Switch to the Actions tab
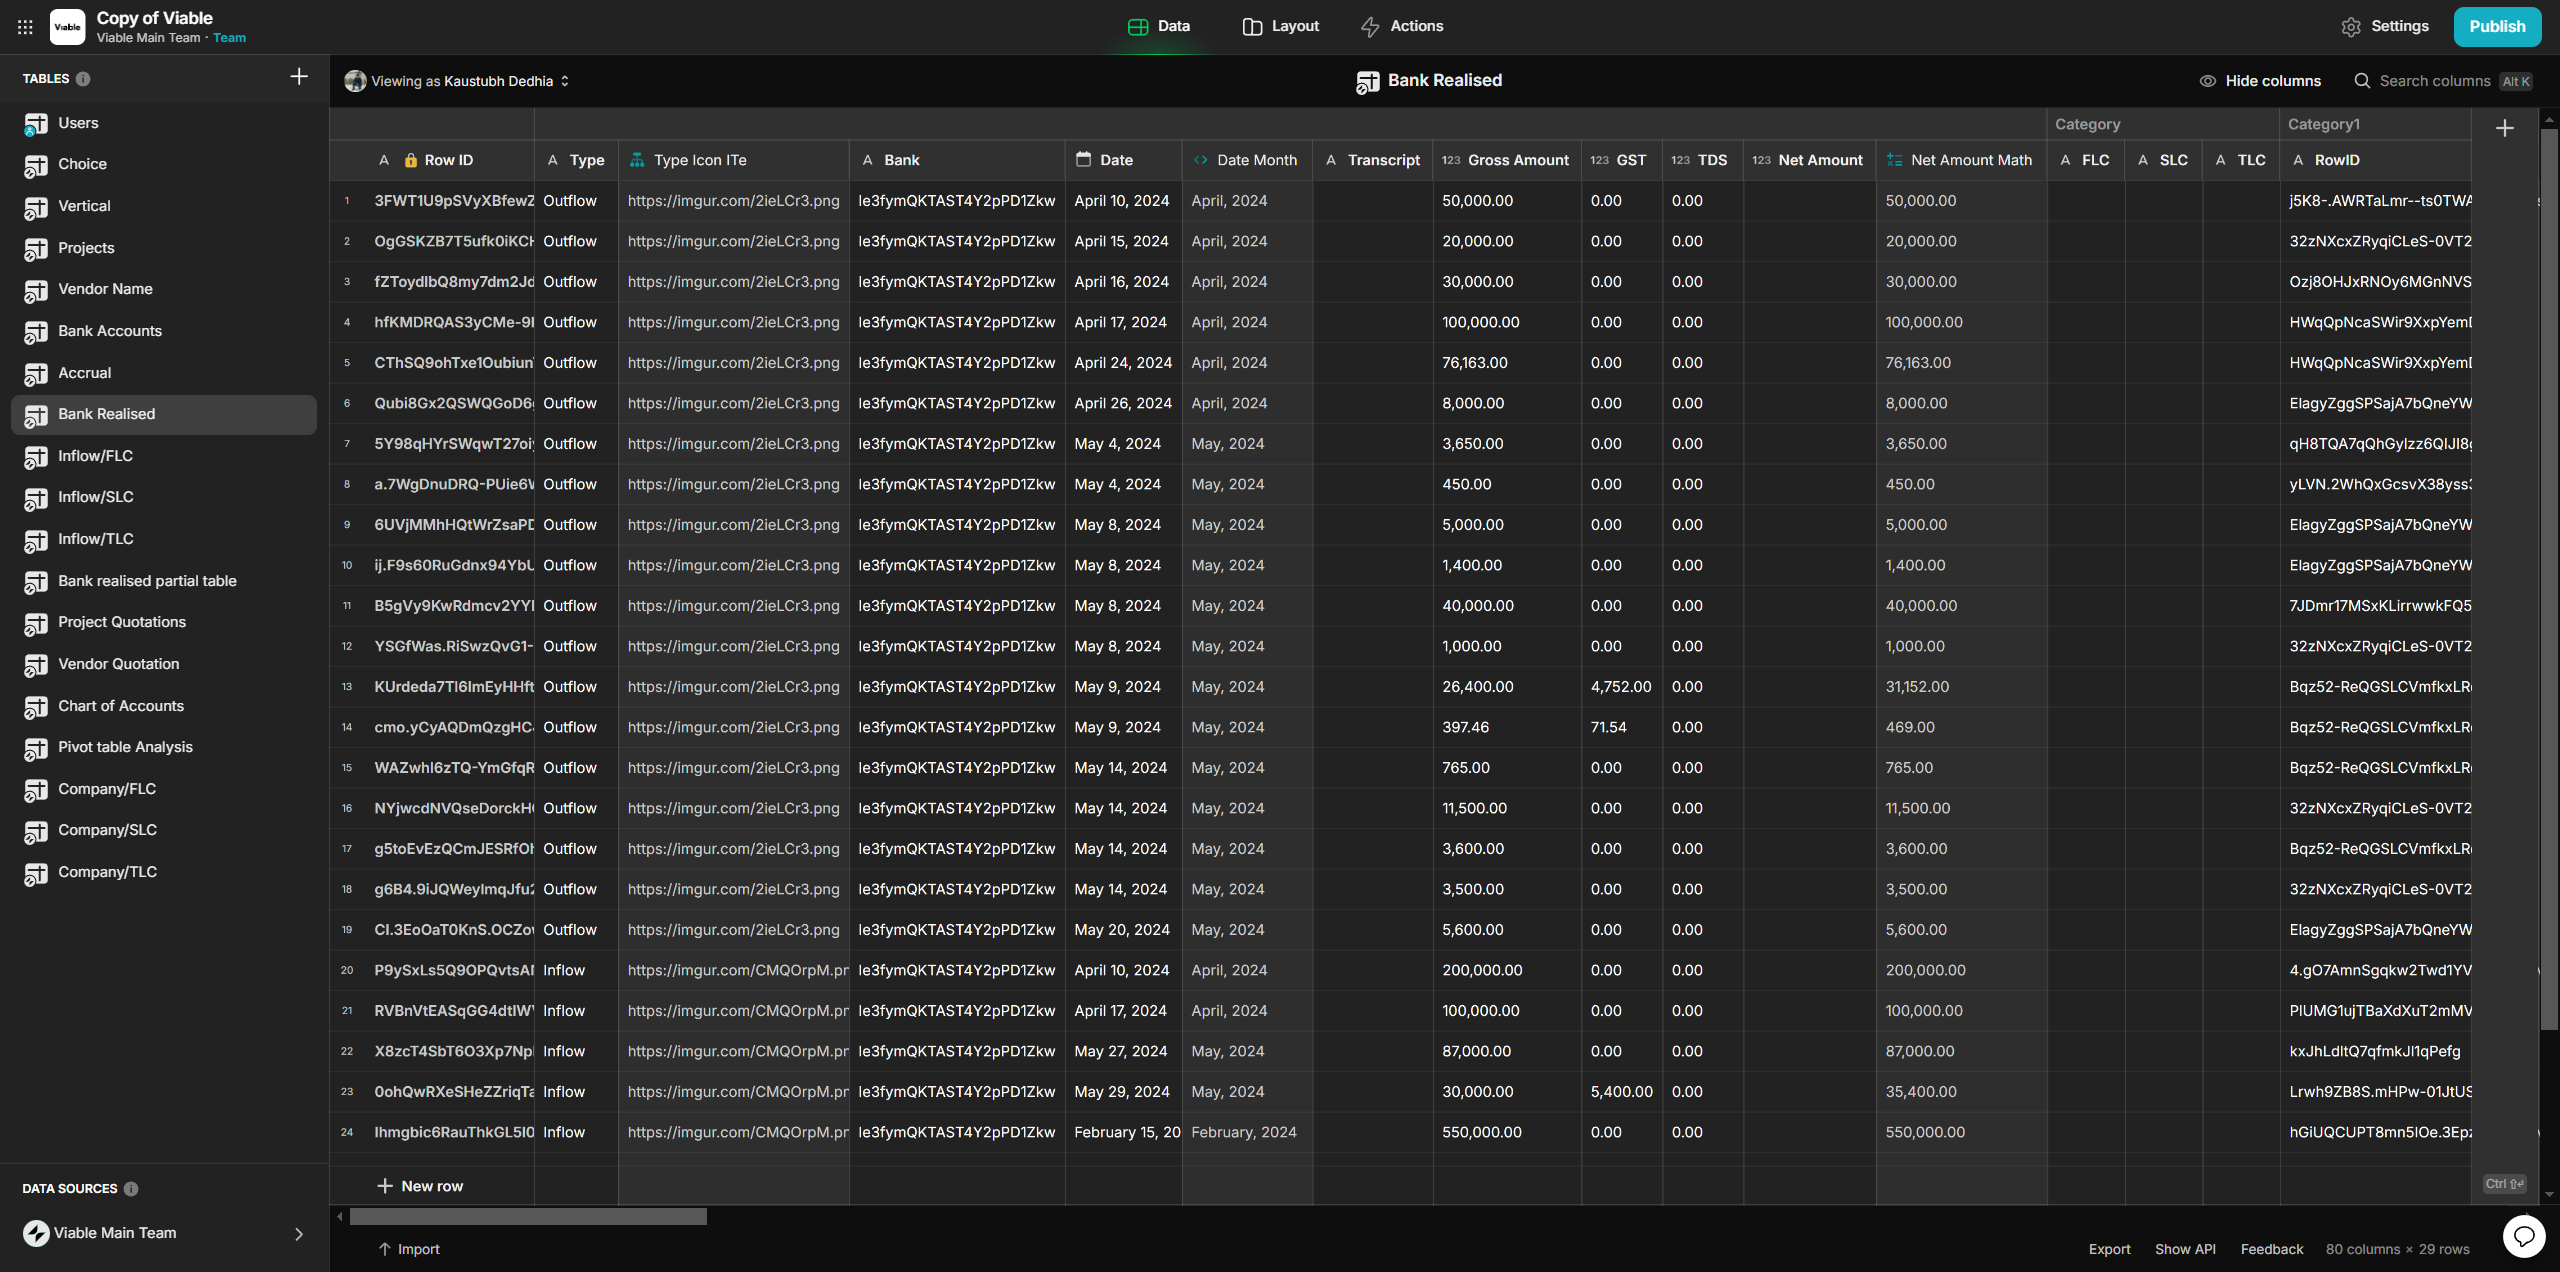 click(1402, 27)
